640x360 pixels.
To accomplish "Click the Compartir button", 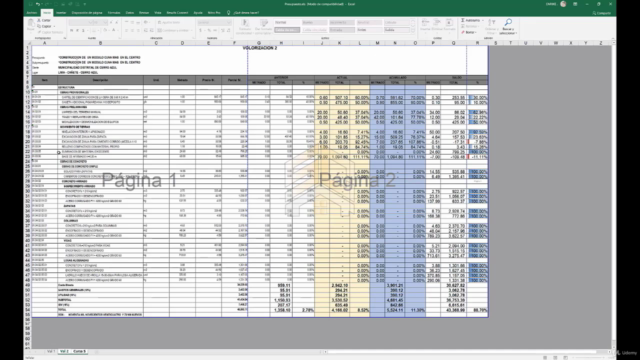I will 602,13.
